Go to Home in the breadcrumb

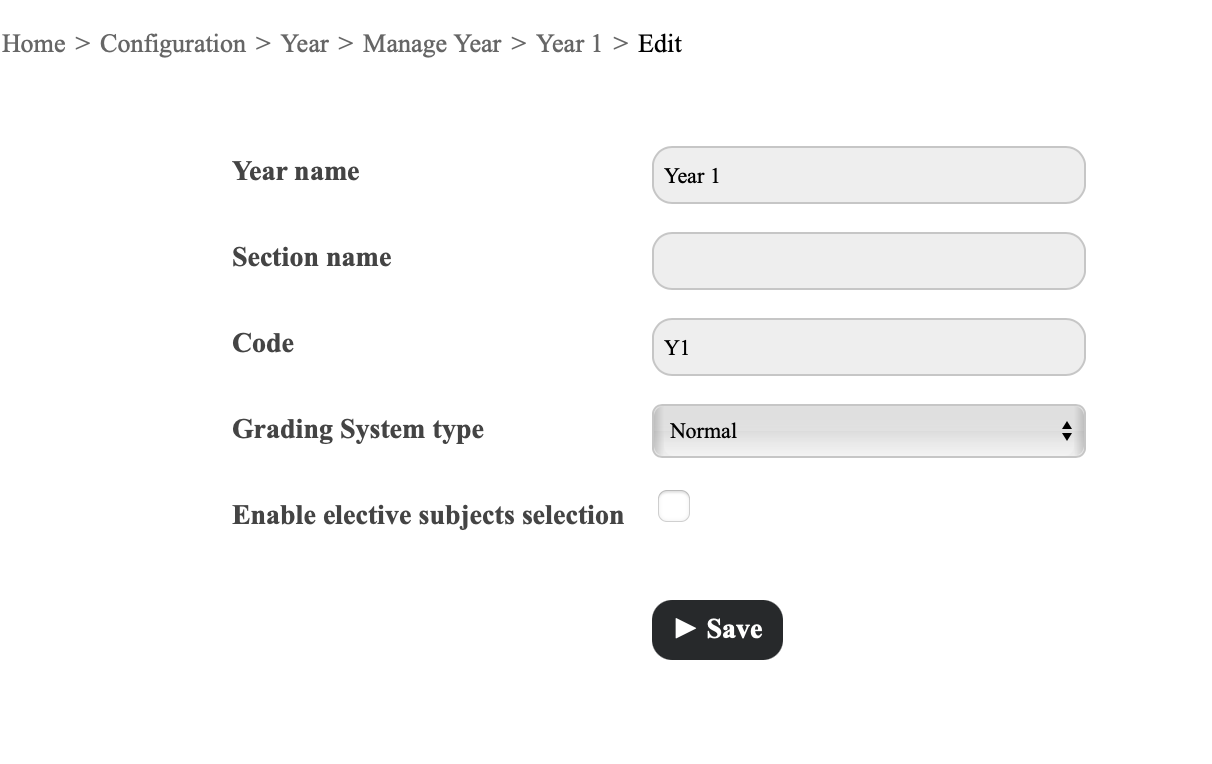tap(33, 44)
